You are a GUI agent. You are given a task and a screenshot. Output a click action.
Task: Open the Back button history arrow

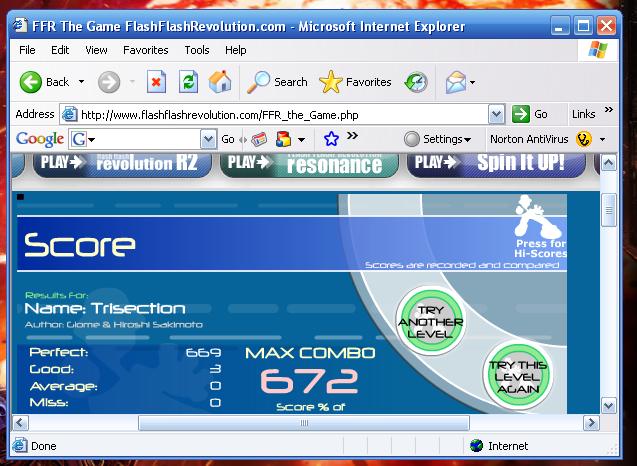82,82
